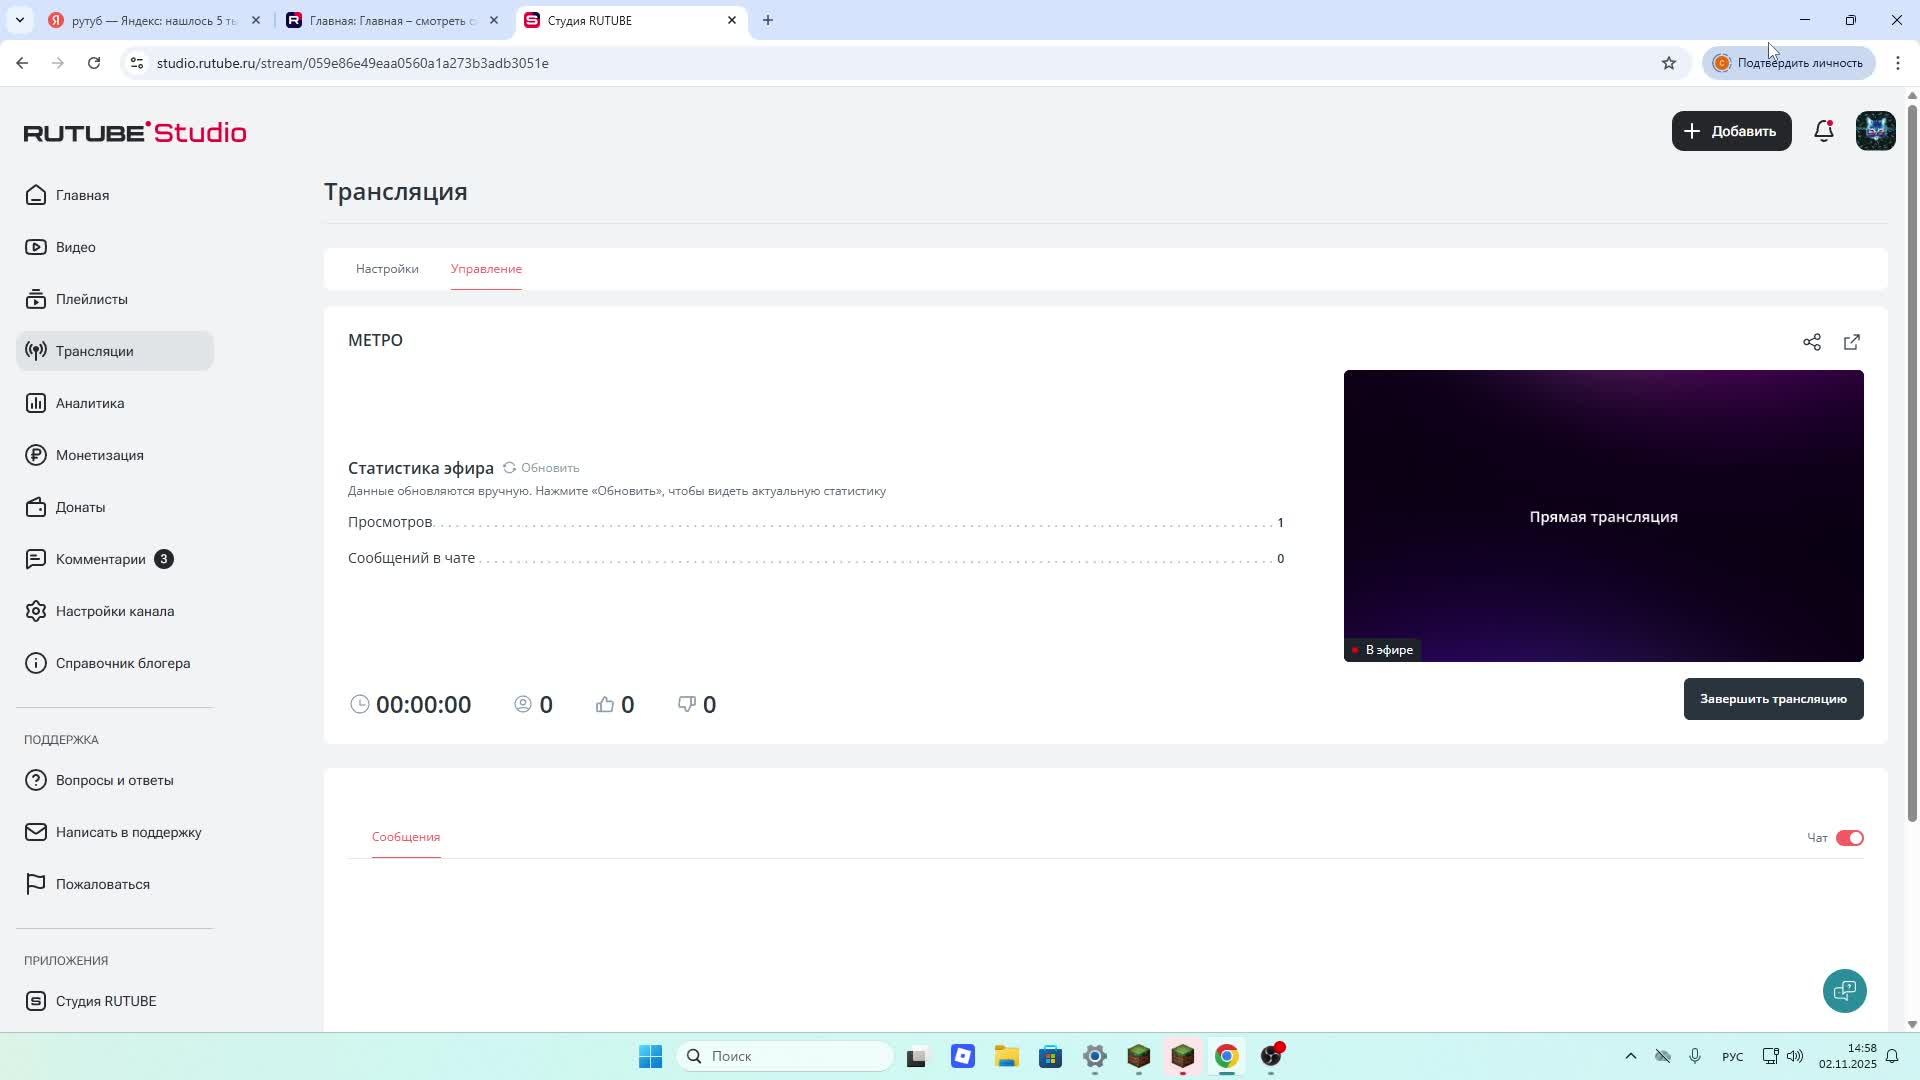This screenshot has height=1080, width=1920.
Task: Open the support chat floating button
Action: click(1844, 990)
